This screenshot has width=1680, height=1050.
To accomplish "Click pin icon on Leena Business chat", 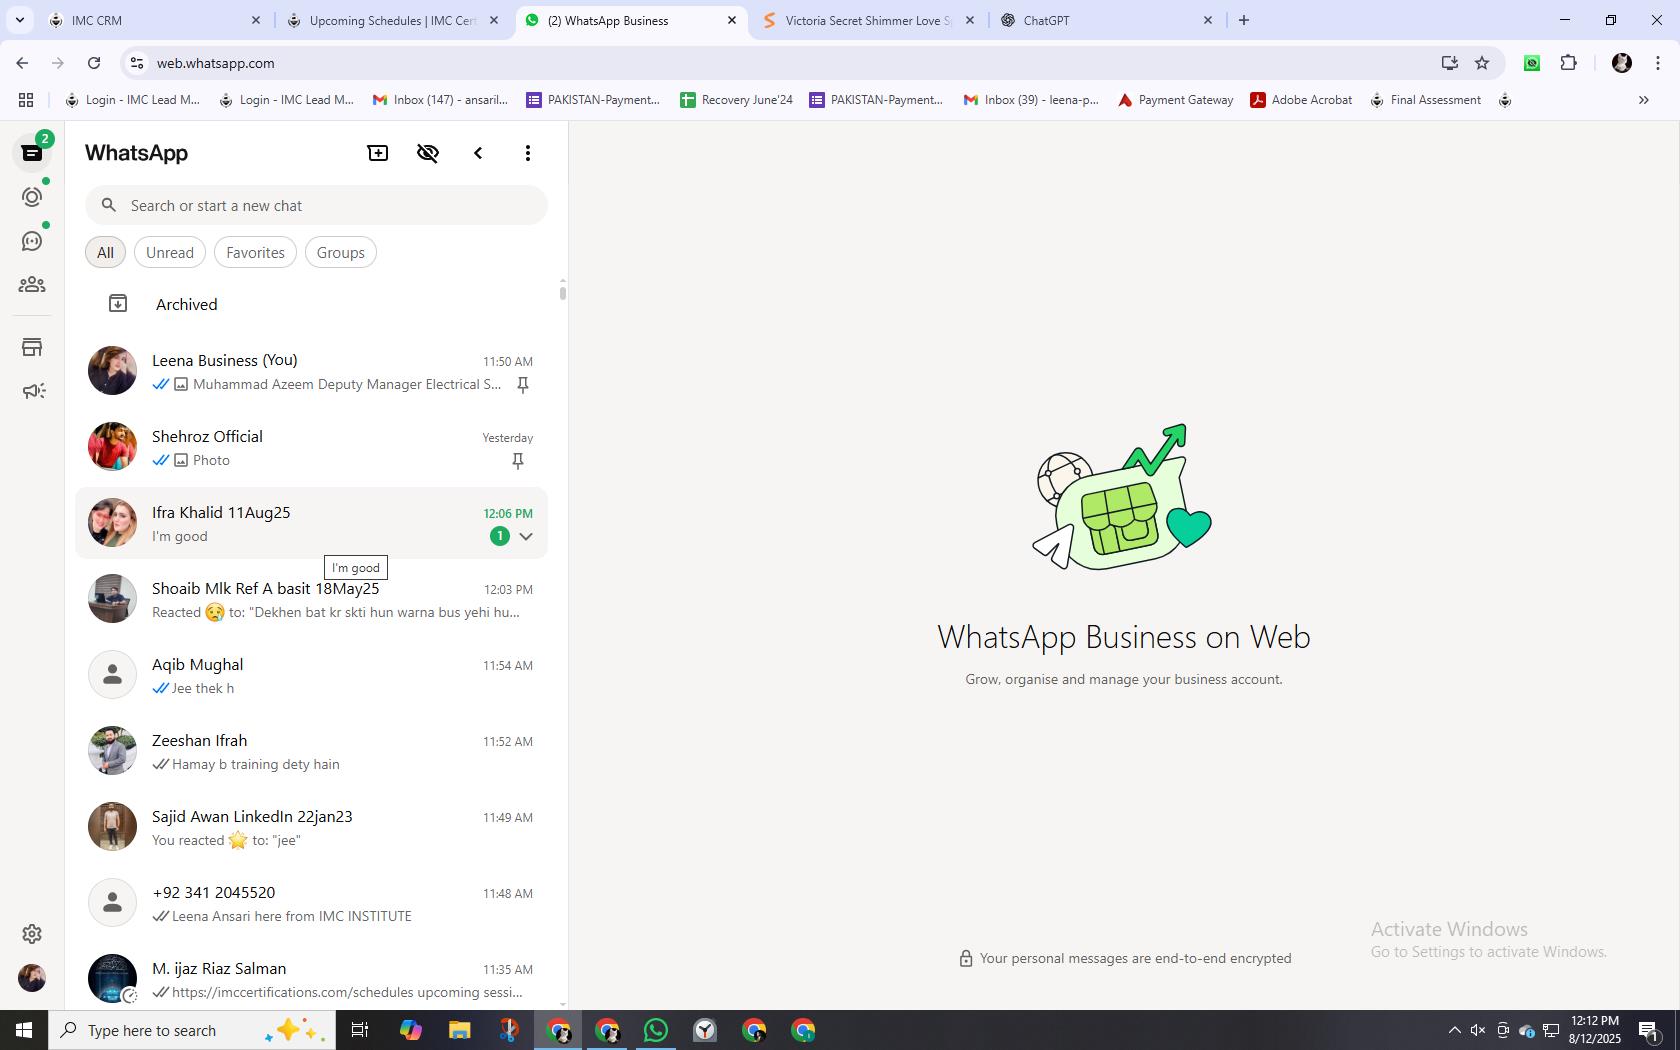I will click(522, 385).
